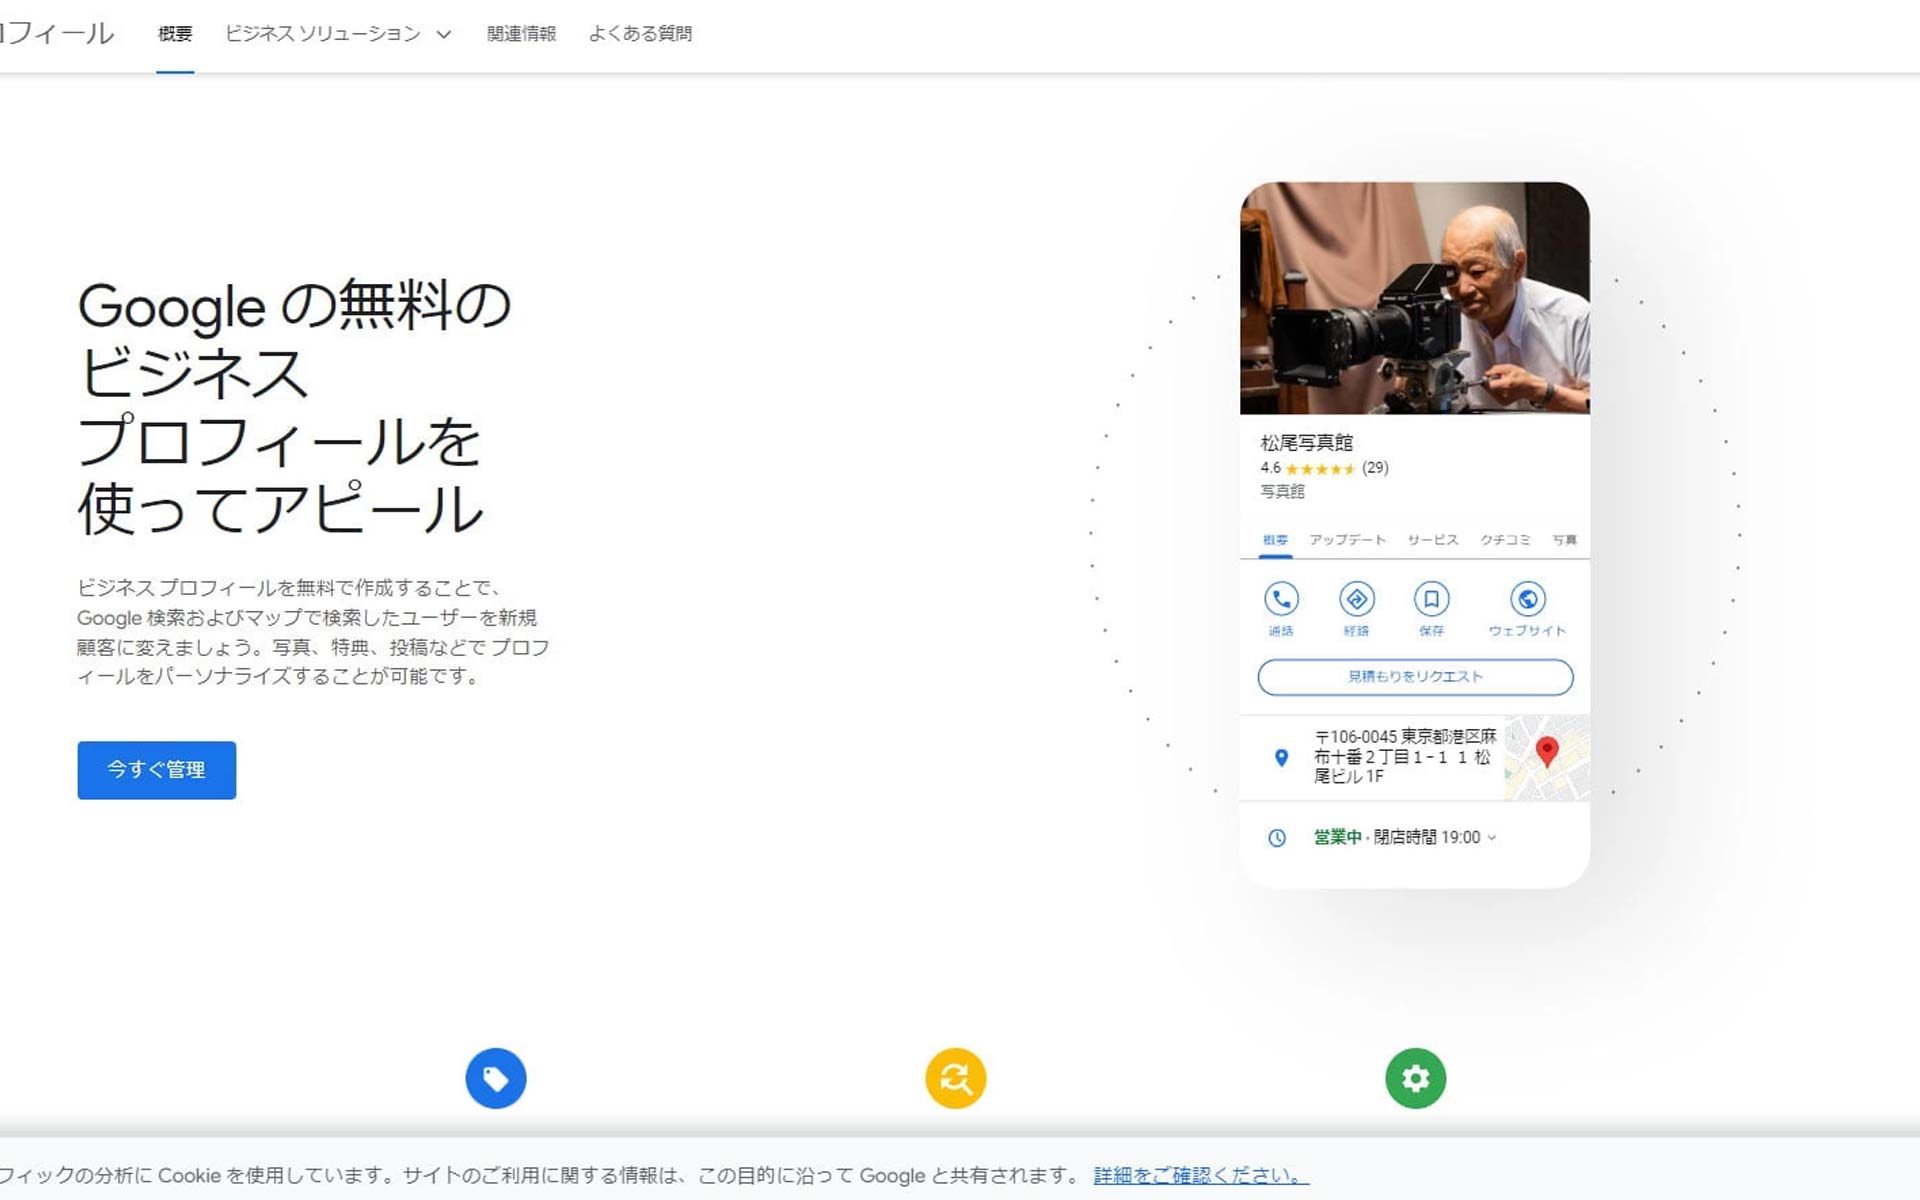The height and width of the screenshot is (1200, 1920).
Task: Select the クチコミ tab in profile card
Action: click(x=1505, y=540)
